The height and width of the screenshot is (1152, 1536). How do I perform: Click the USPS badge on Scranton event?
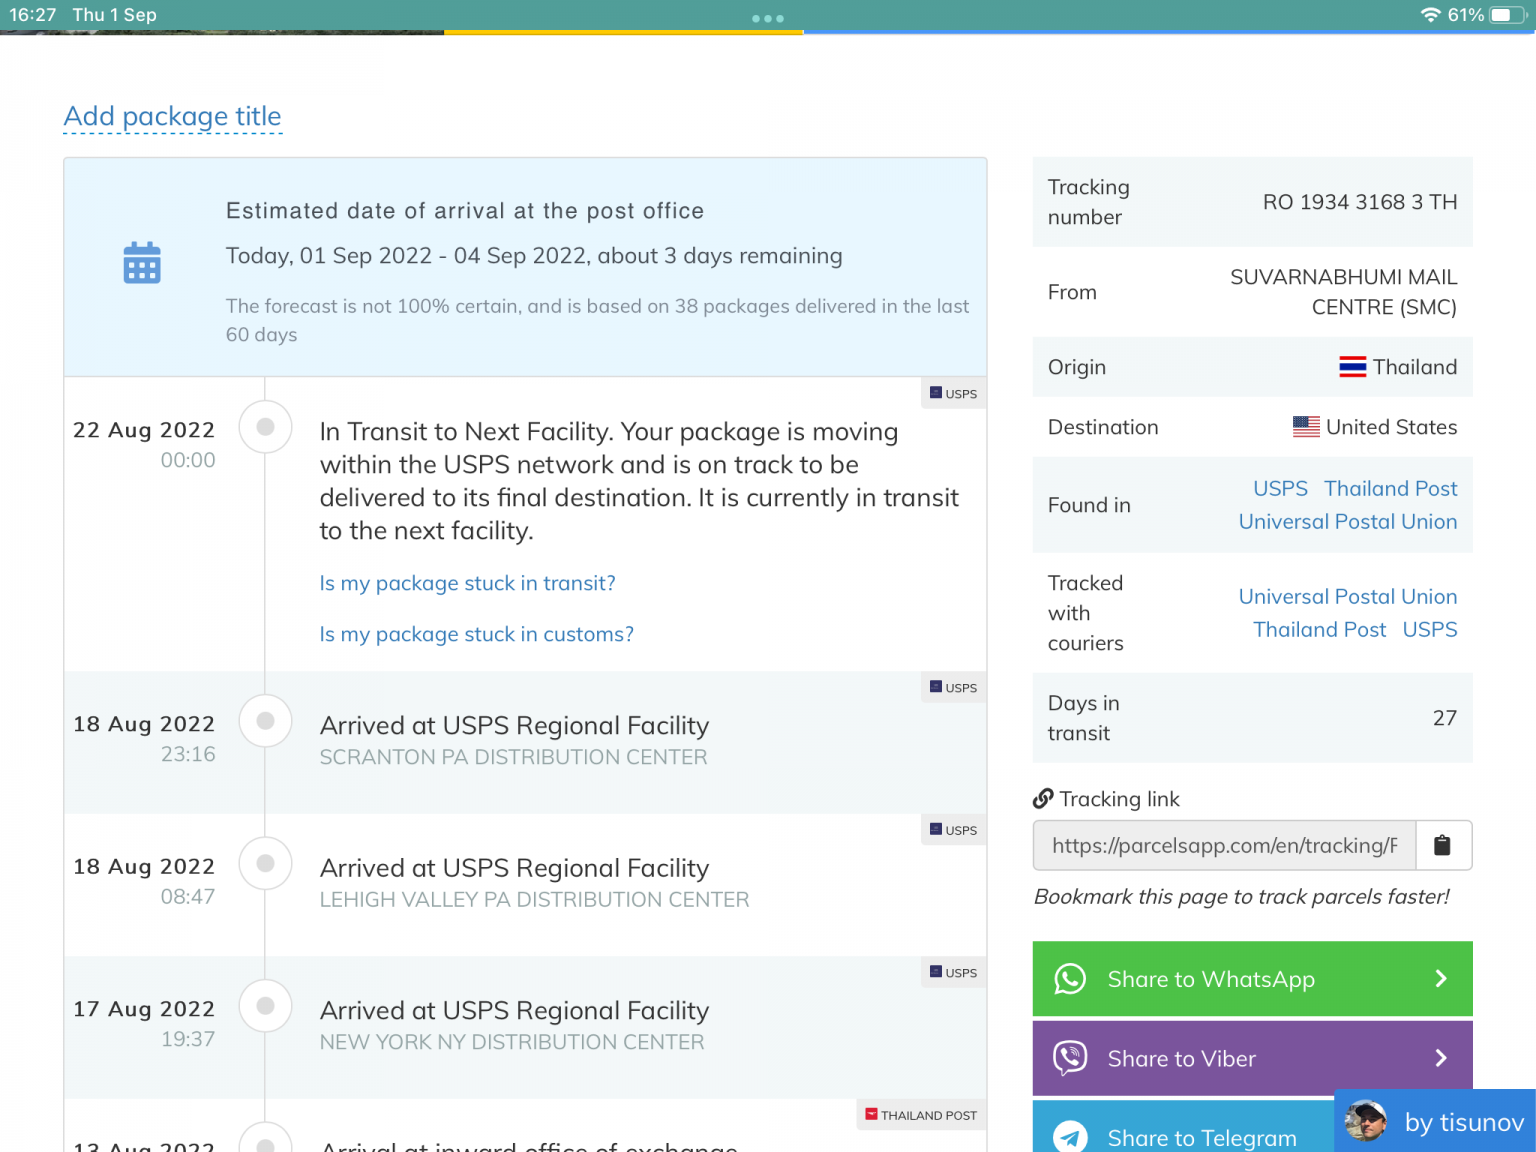954,687
